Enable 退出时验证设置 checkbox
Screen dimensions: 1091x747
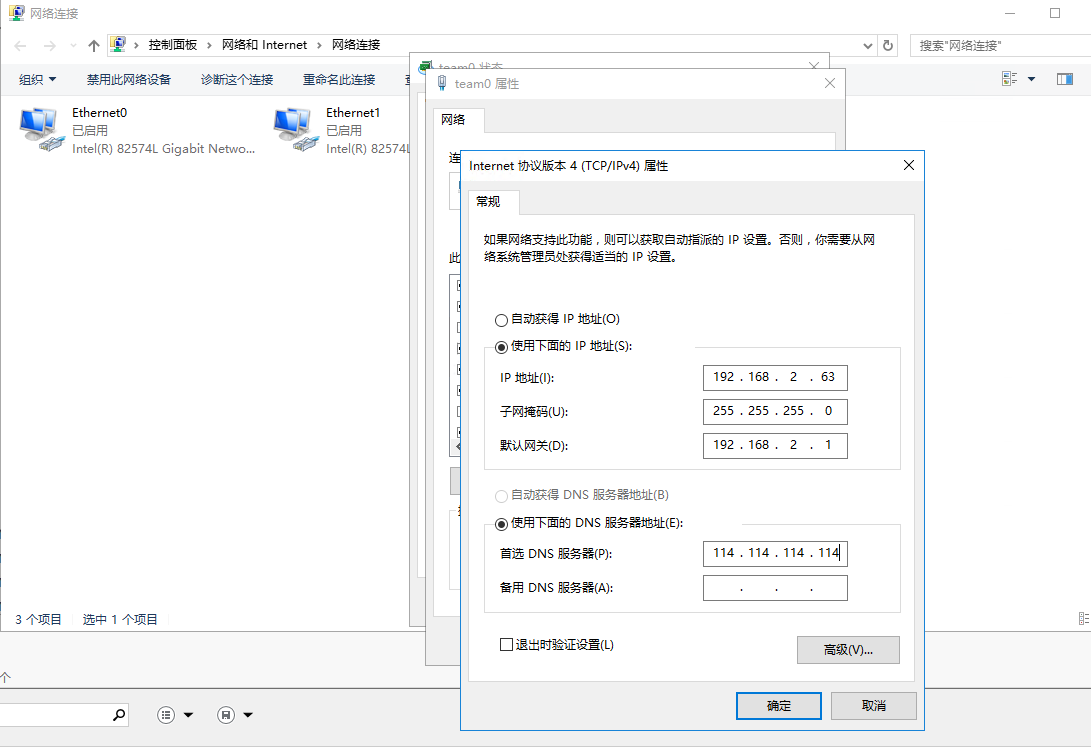[x=506, y=645]
